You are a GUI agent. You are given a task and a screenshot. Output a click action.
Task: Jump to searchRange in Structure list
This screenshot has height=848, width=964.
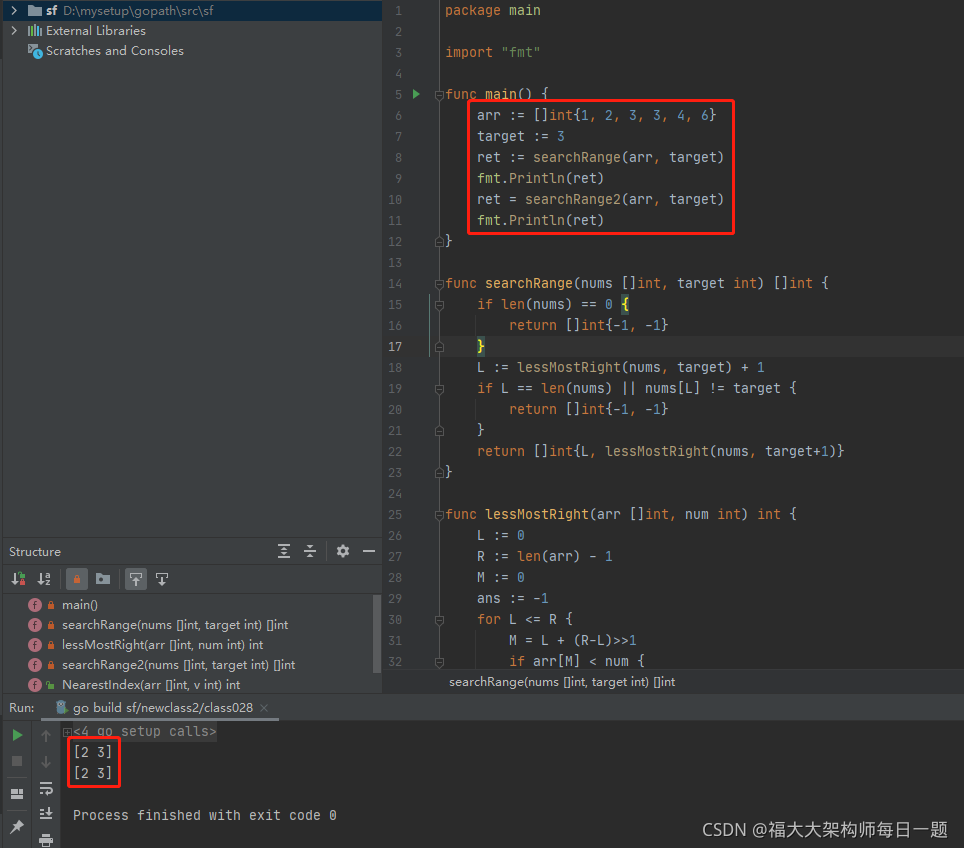tap(175, 625)
